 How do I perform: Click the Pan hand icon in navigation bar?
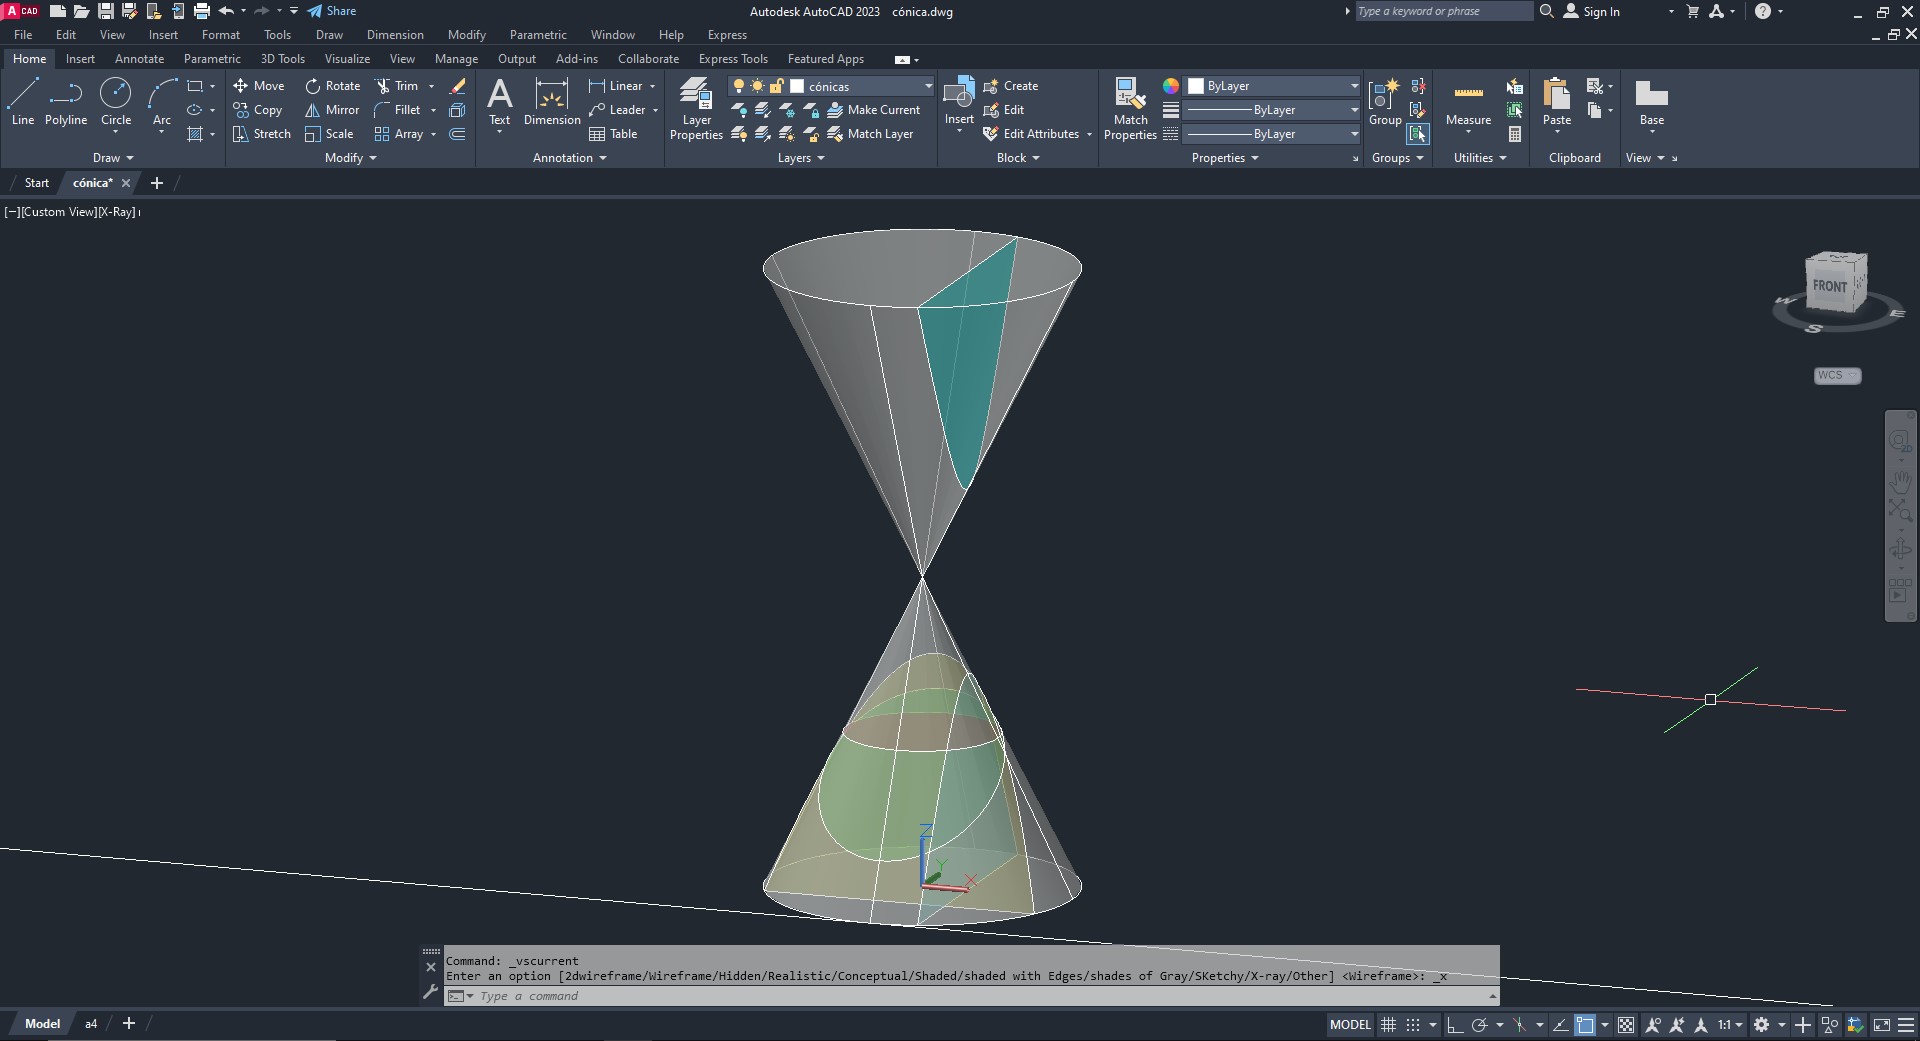pyautogui.click(x=1900, y=481)
